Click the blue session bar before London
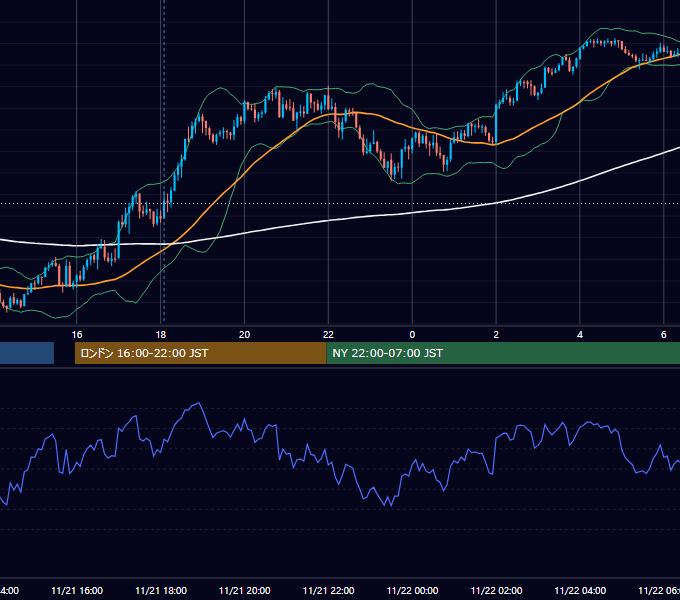 pos(27,353)
